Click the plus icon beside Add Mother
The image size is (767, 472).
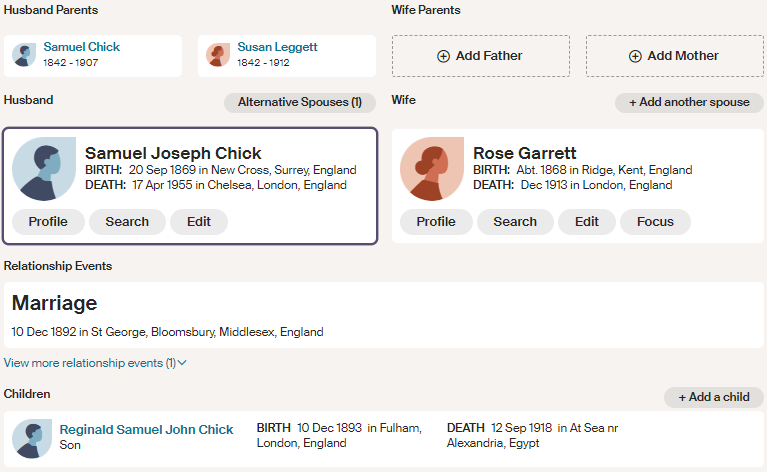point(635,56)
